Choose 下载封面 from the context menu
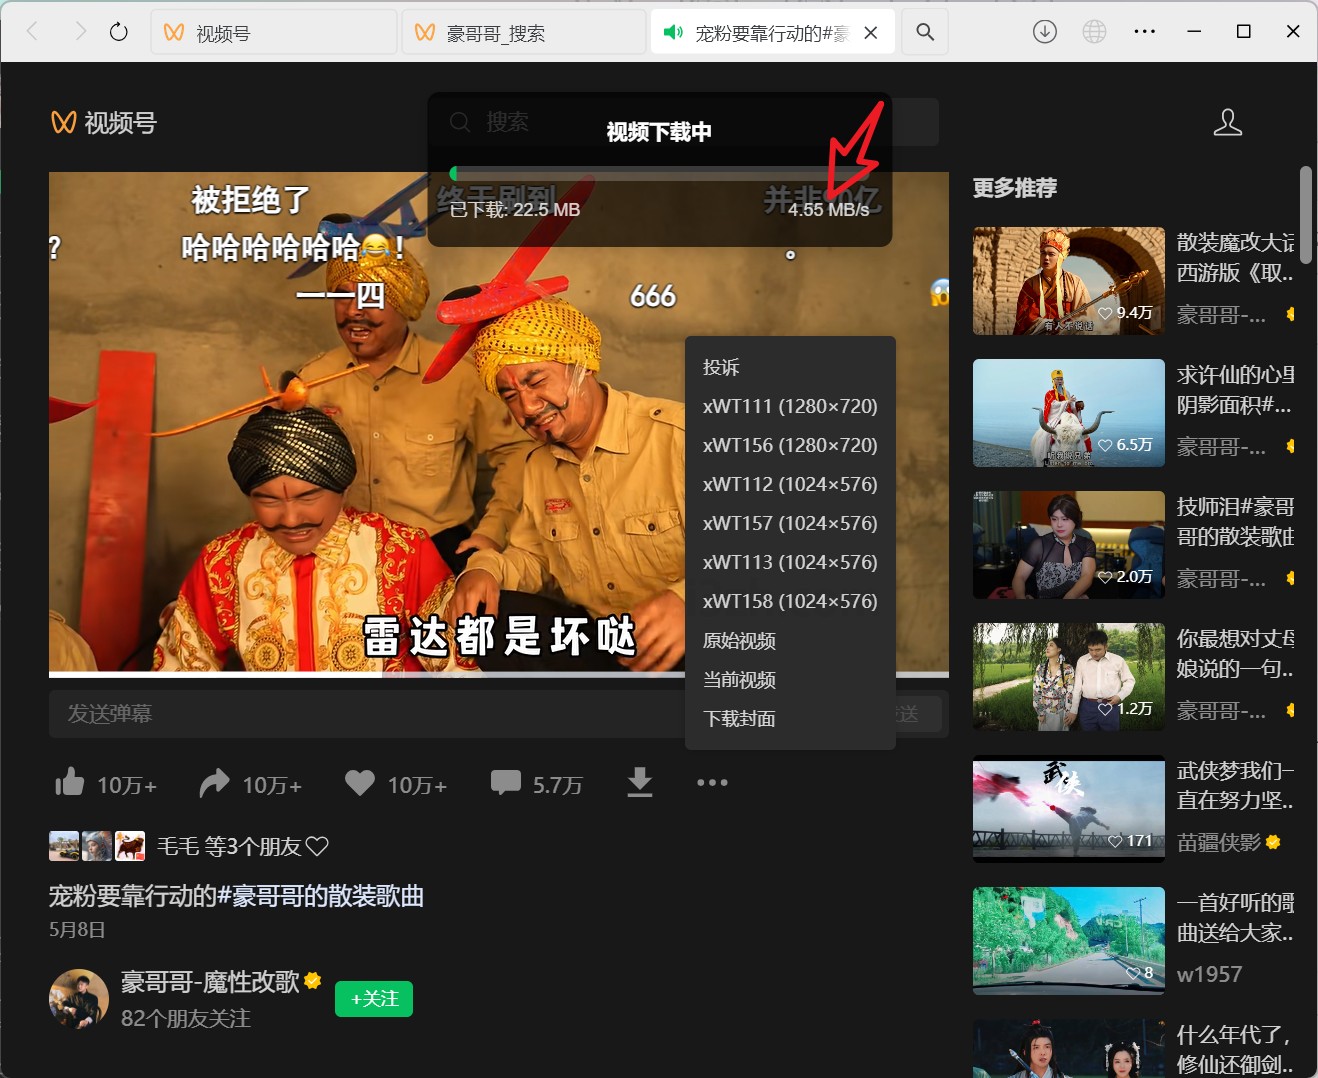 (740, 718)
